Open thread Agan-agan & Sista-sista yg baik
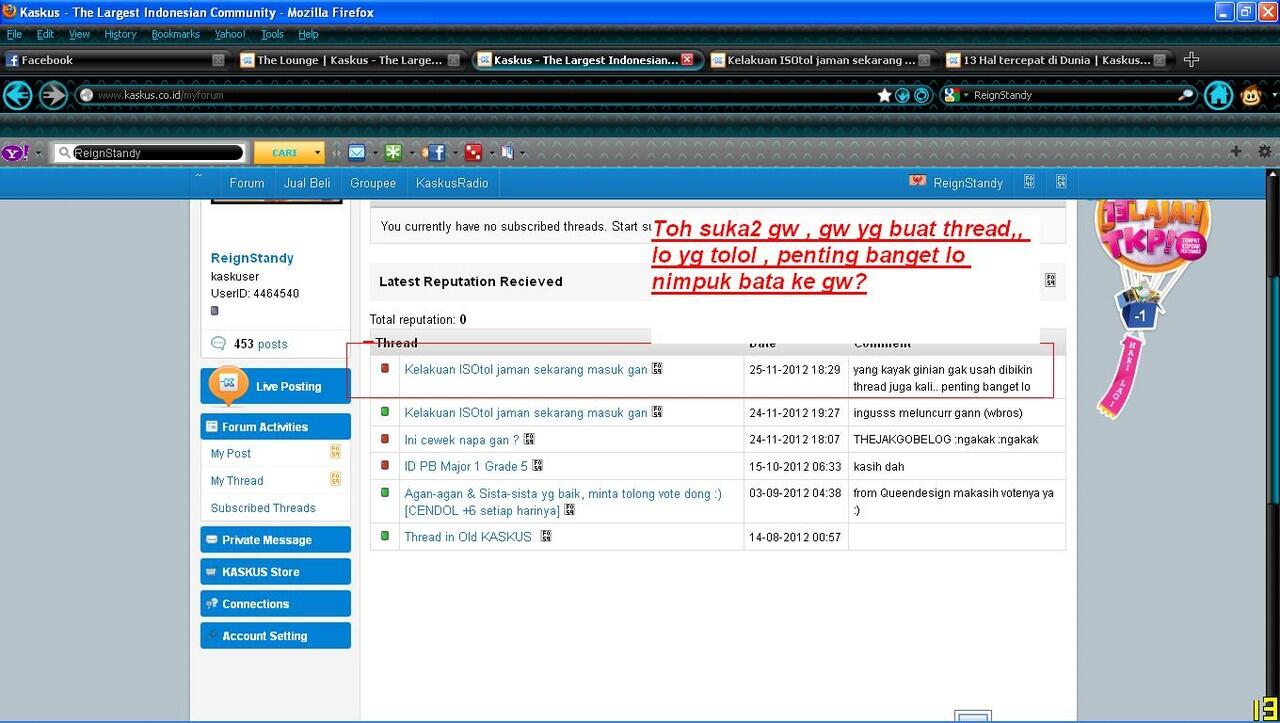 point(563,502)
